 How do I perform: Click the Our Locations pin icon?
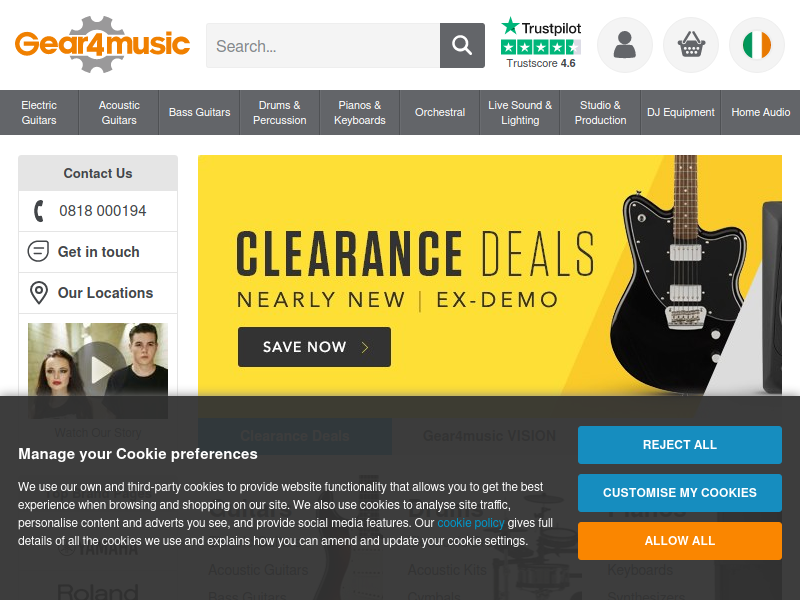pos(39,293)
